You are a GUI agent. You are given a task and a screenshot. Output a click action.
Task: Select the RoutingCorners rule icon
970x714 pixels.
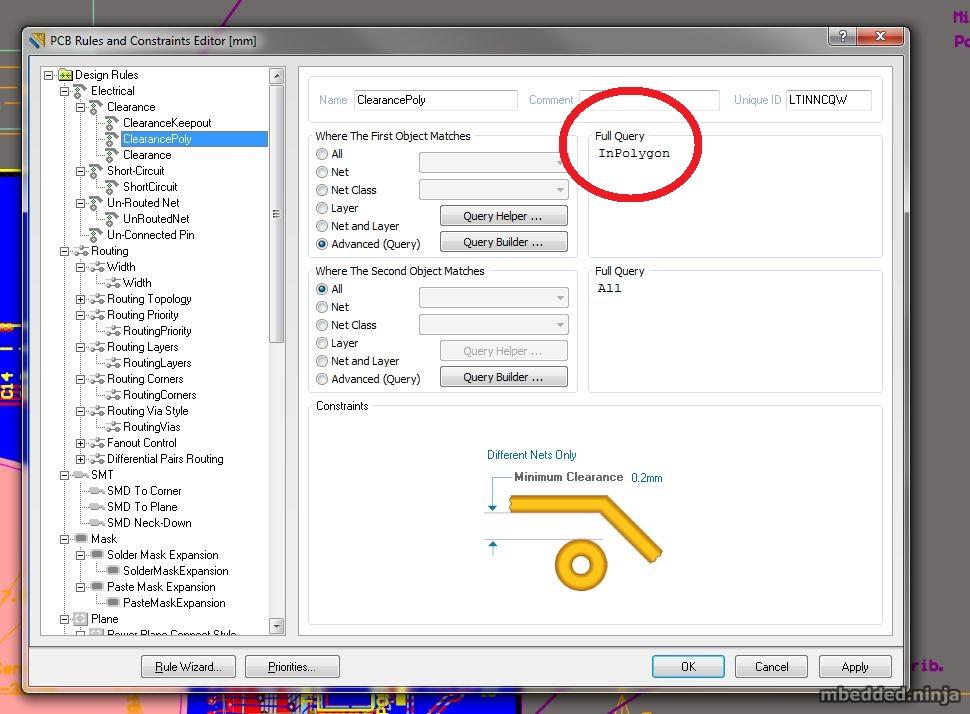point(110,394)
